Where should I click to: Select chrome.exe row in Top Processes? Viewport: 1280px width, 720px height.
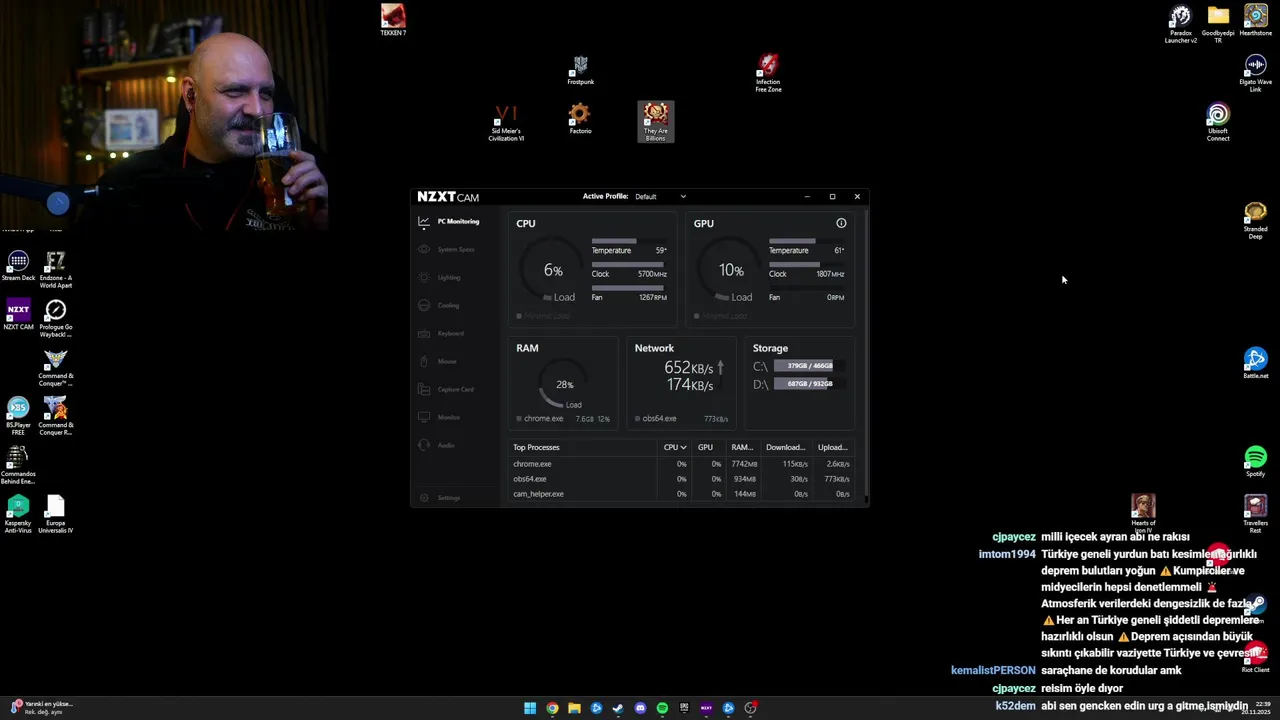point(682,464)
